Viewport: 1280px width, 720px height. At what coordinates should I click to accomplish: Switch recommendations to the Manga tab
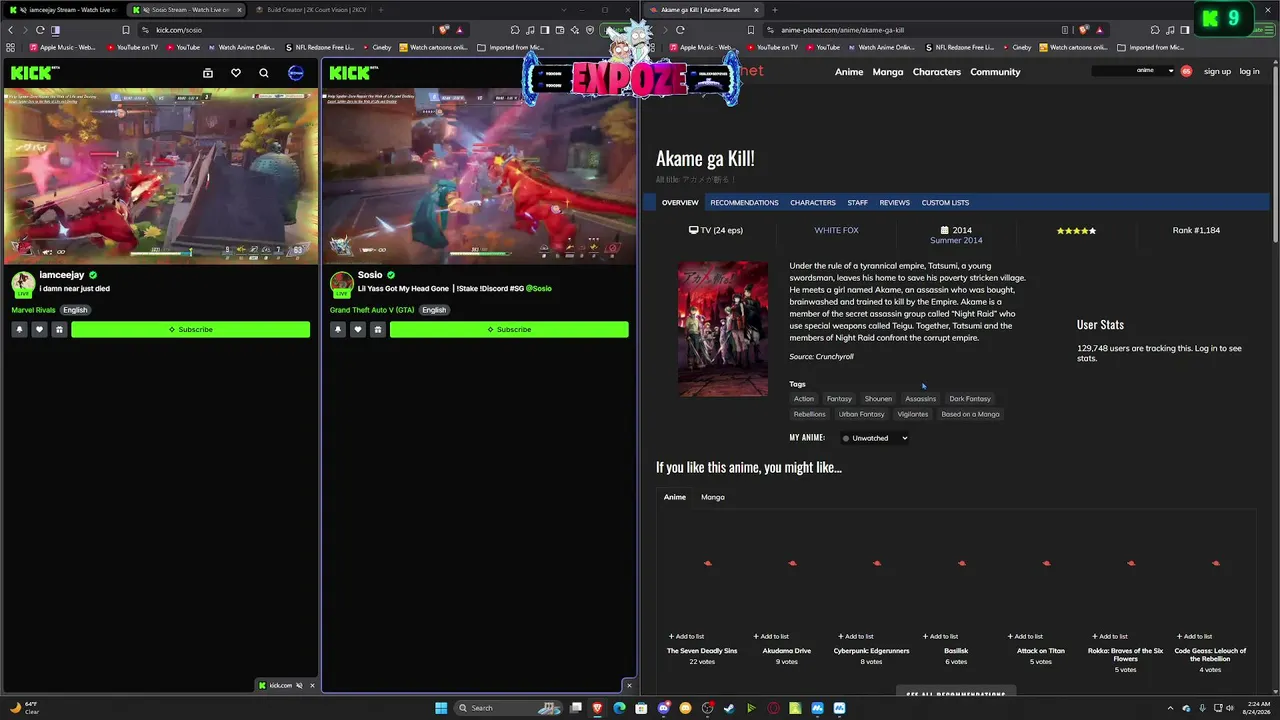(713, 497)
